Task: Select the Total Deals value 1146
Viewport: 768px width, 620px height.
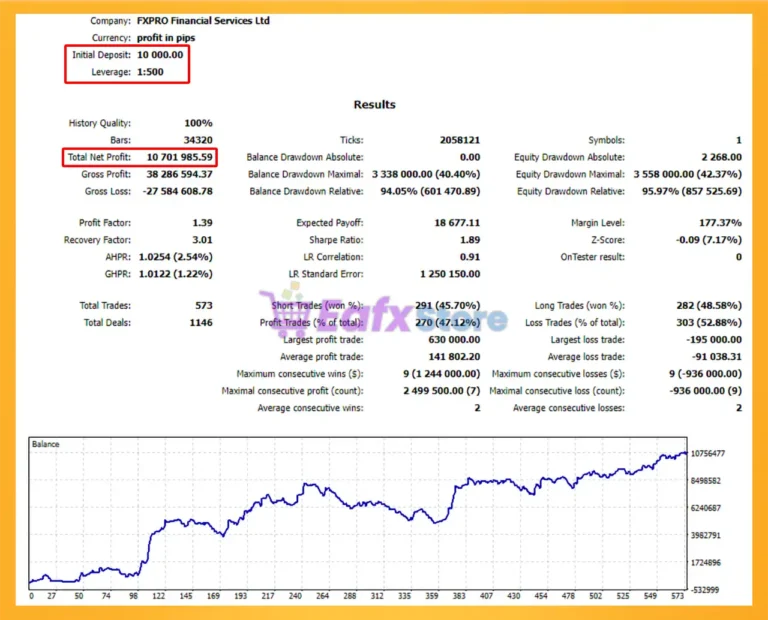Action: [x=201, y=323]
